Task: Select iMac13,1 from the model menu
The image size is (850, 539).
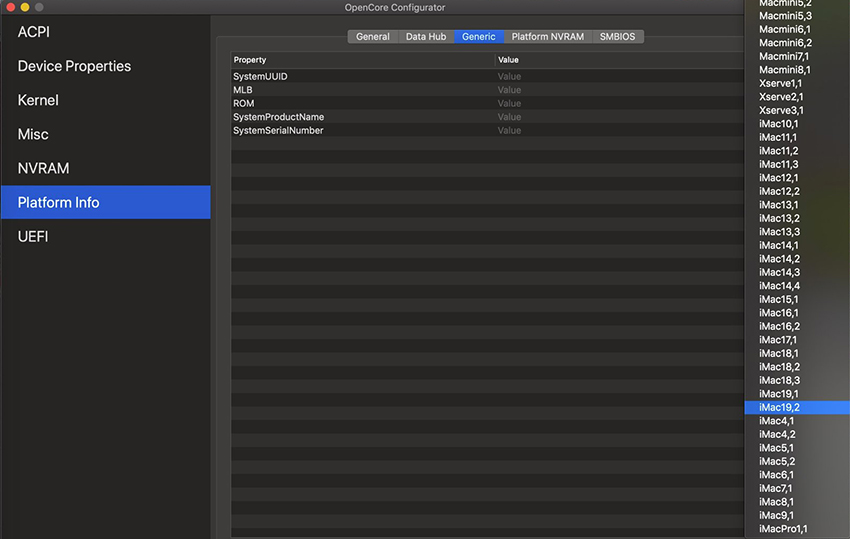Action: tap(797, 205)
